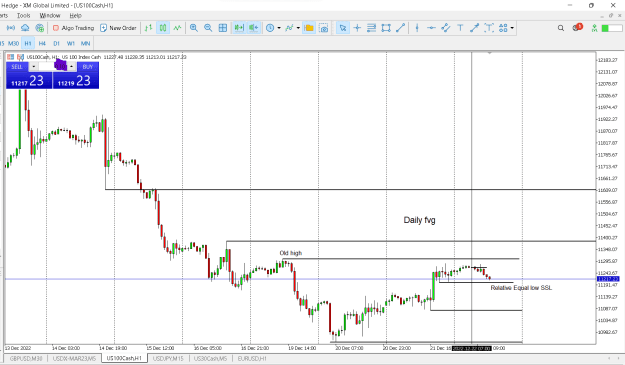This screenshot has height=365, width=625.
Task: Switch timeframe to D1
Action: [57, 43]
